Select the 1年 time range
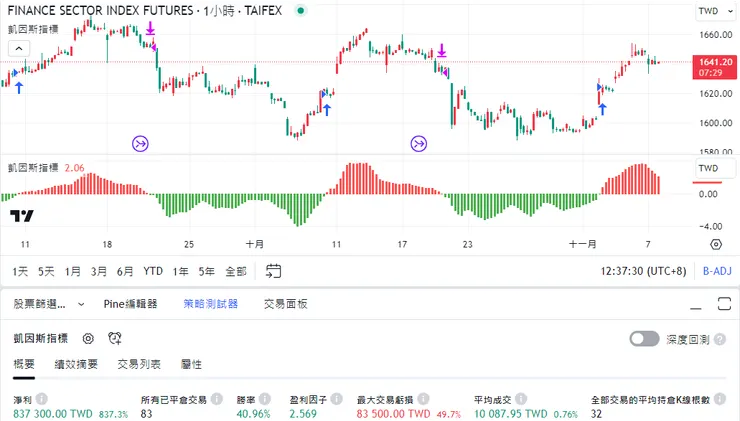Screen dimensions: 740x421 tap(180, 271)
